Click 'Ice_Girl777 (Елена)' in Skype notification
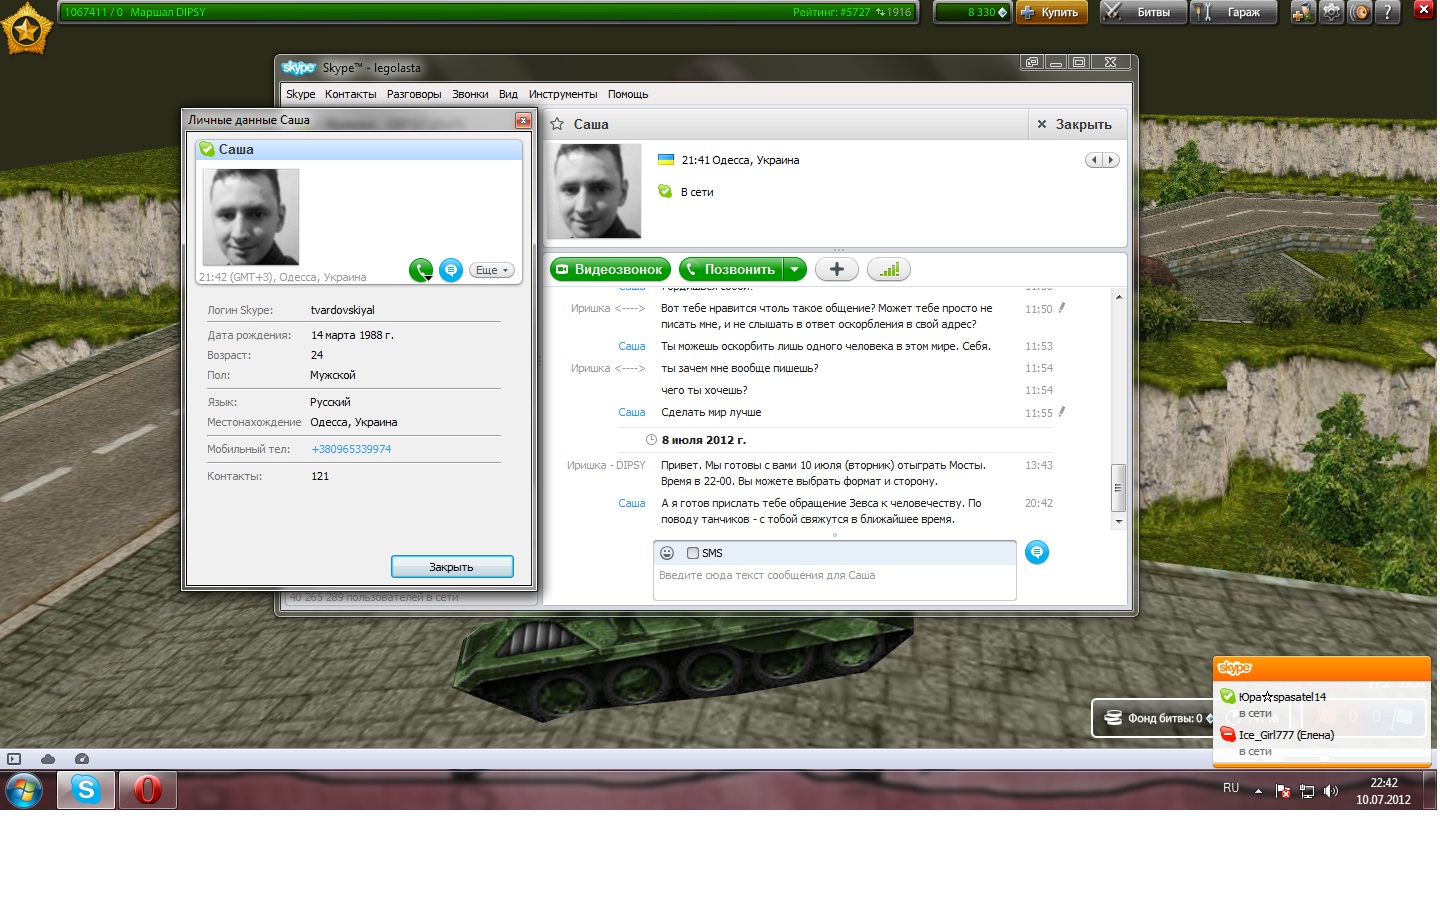Image resolution: width=1440 pixels, height=900 pixels. (x=1286, y=735)
